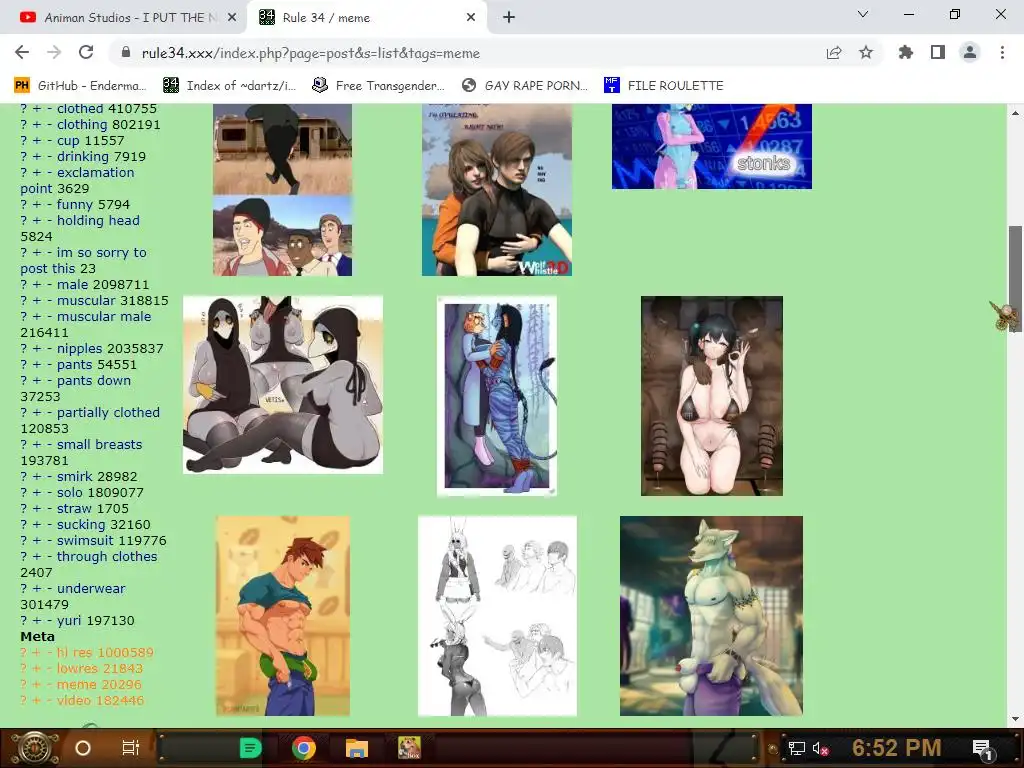
Task: Open the pants tag link
Action: pyautogui.click(x=74, y=364)
